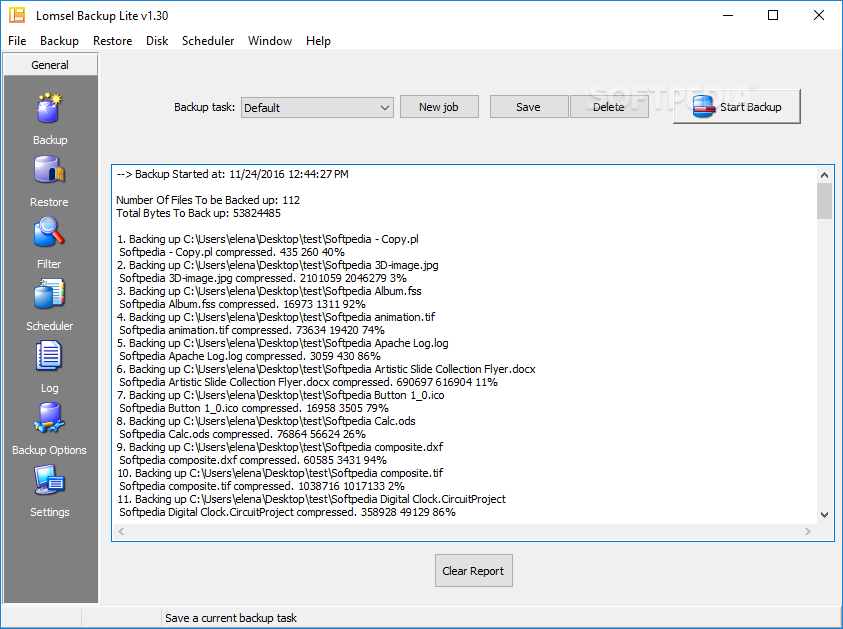
Task: Open the Backup section icon in sidebar
Action: pos(49,108)
